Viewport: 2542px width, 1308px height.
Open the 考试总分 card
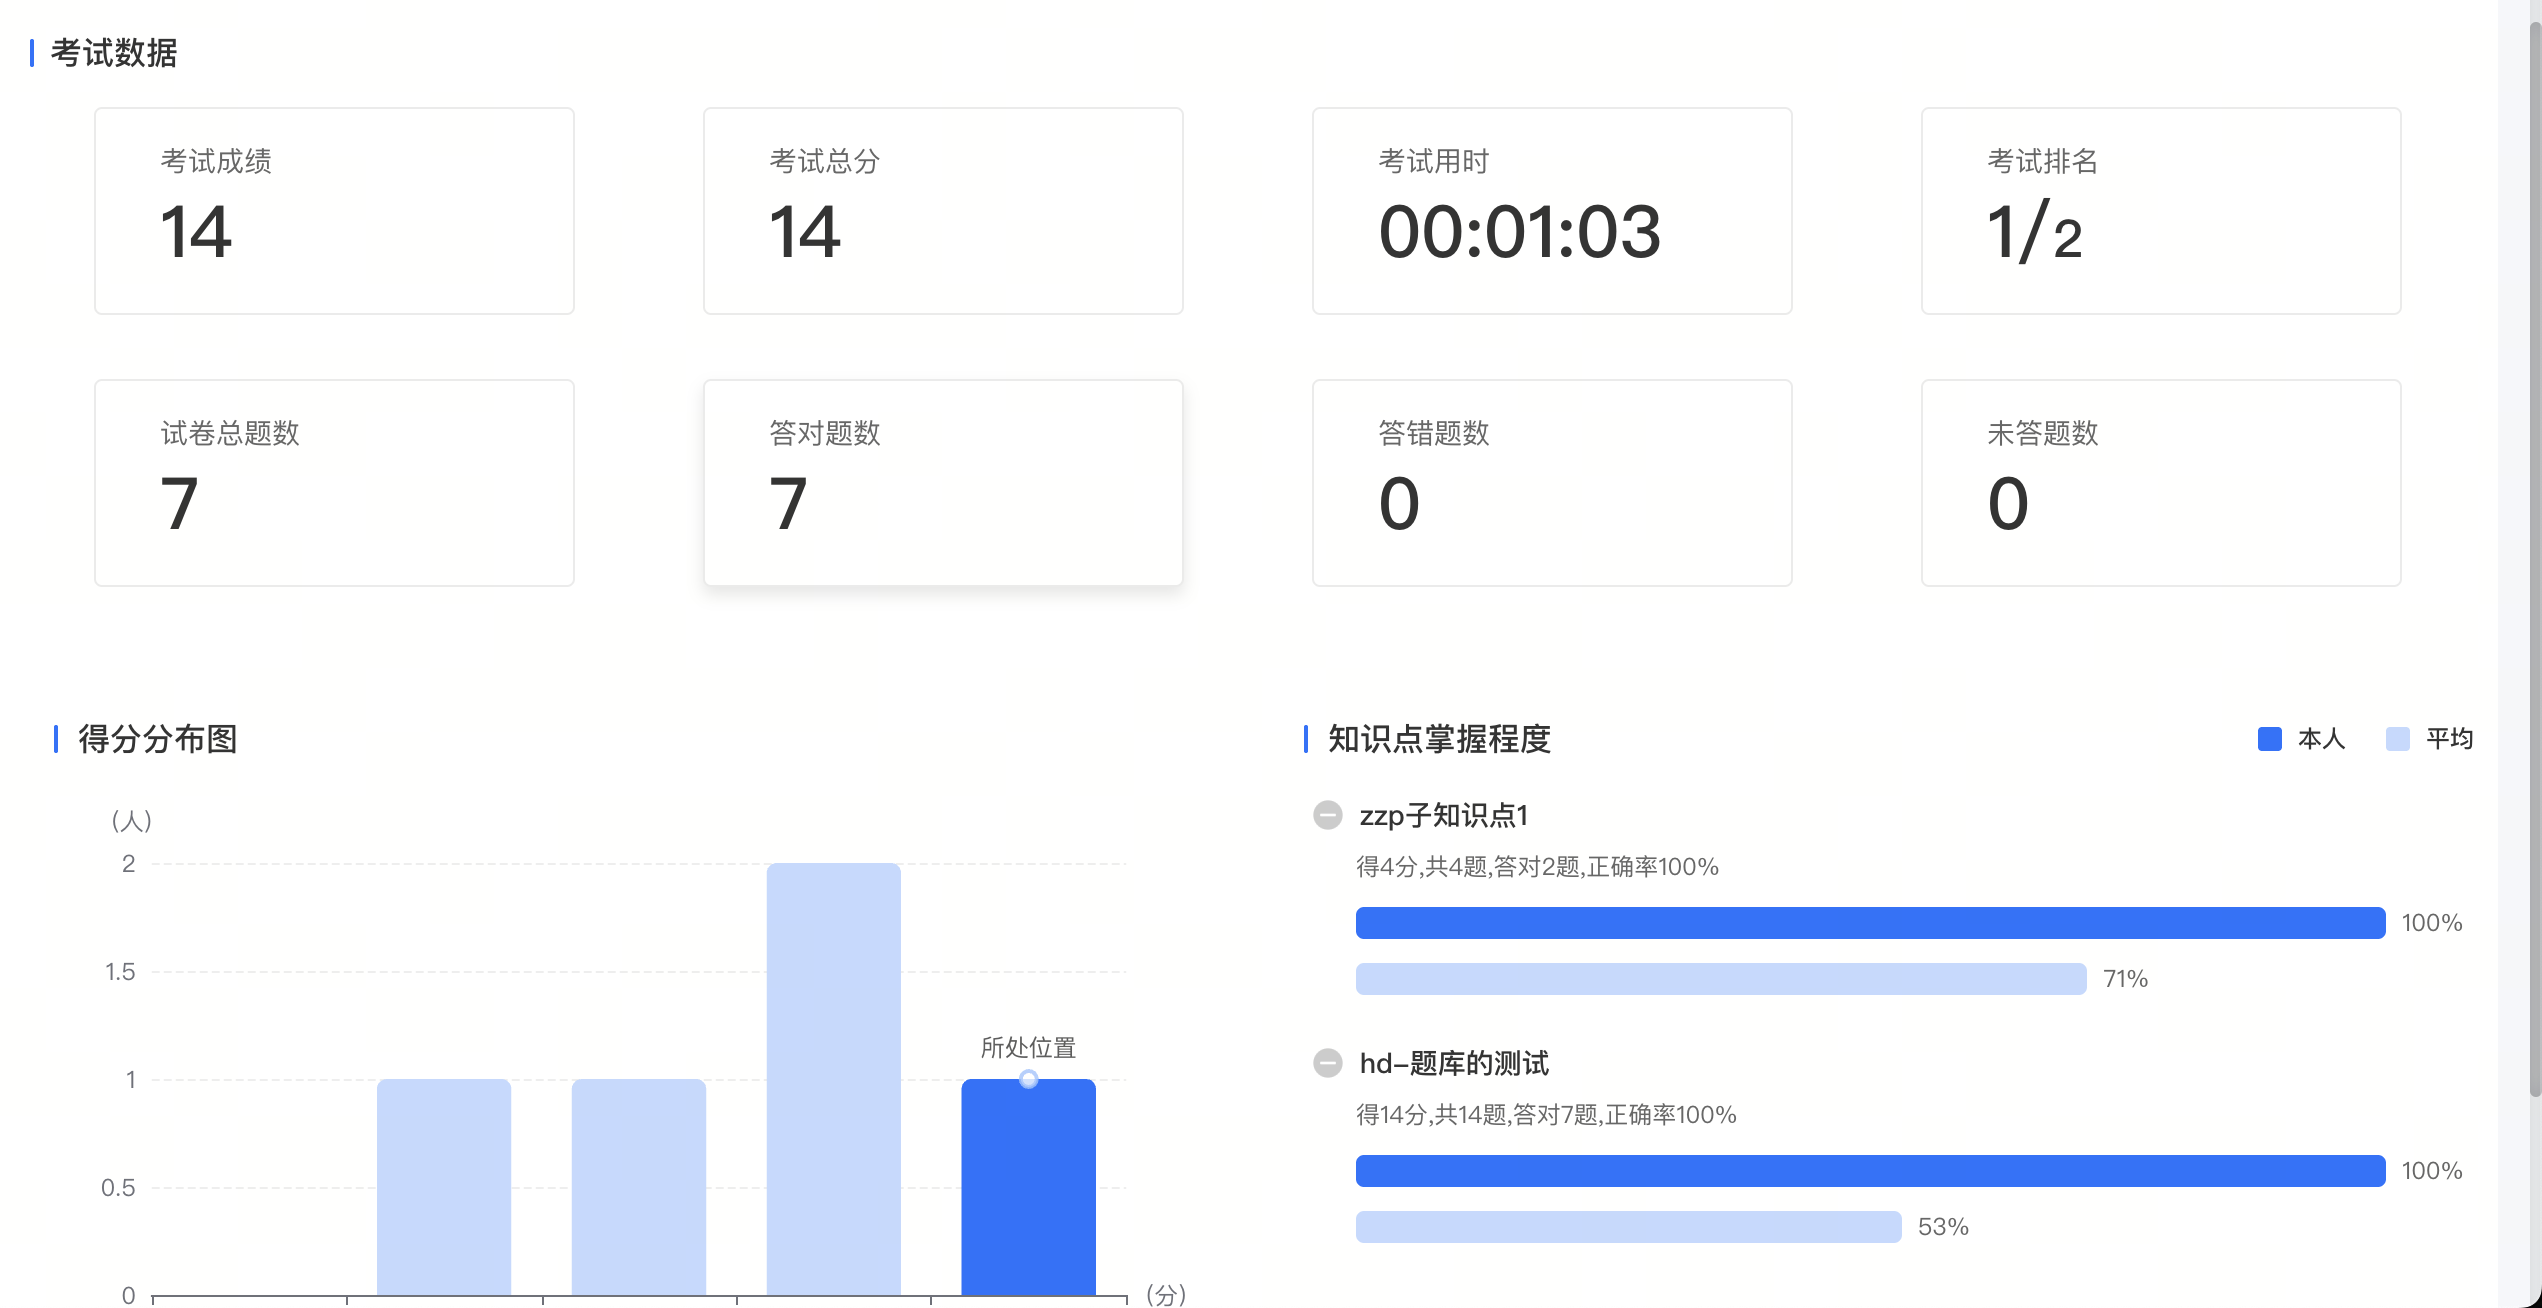point(943,211)
